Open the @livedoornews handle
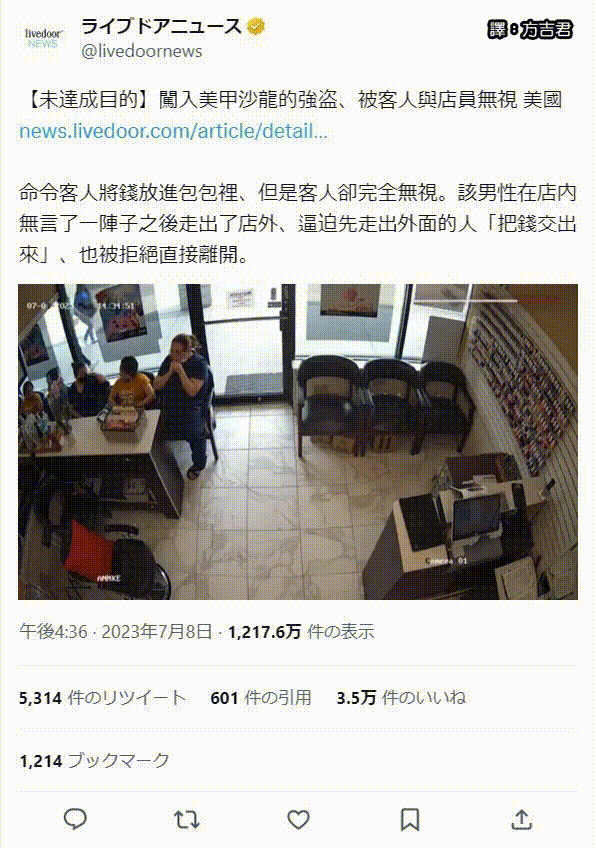Image resolution: width=596 pixels, height=848 pixels. click(142, 51)
